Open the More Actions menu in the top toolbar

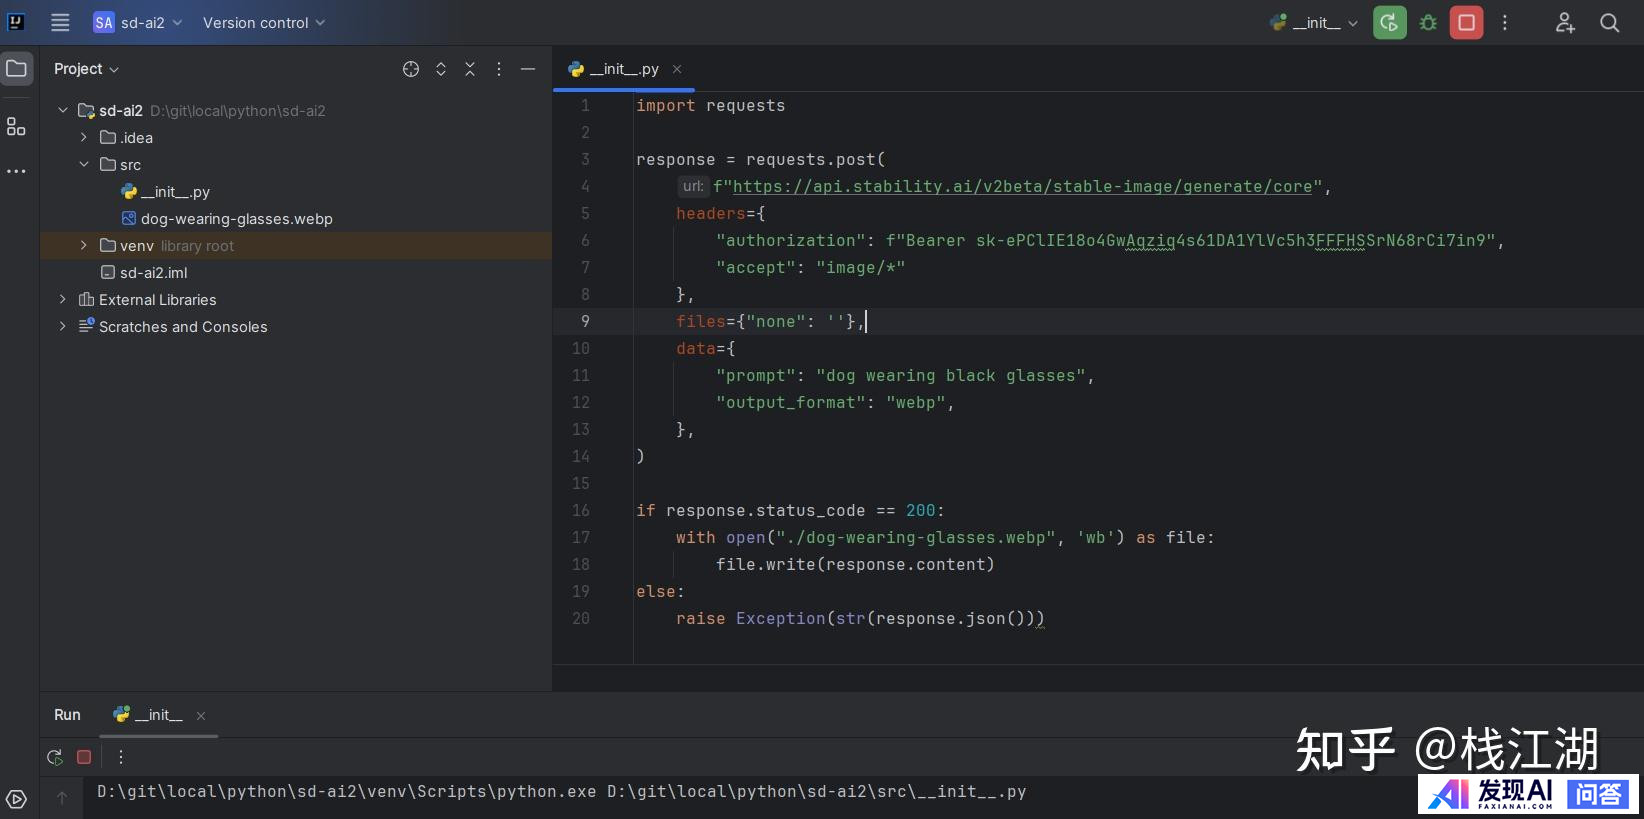pyautogui.click(x=1505, y=22)
